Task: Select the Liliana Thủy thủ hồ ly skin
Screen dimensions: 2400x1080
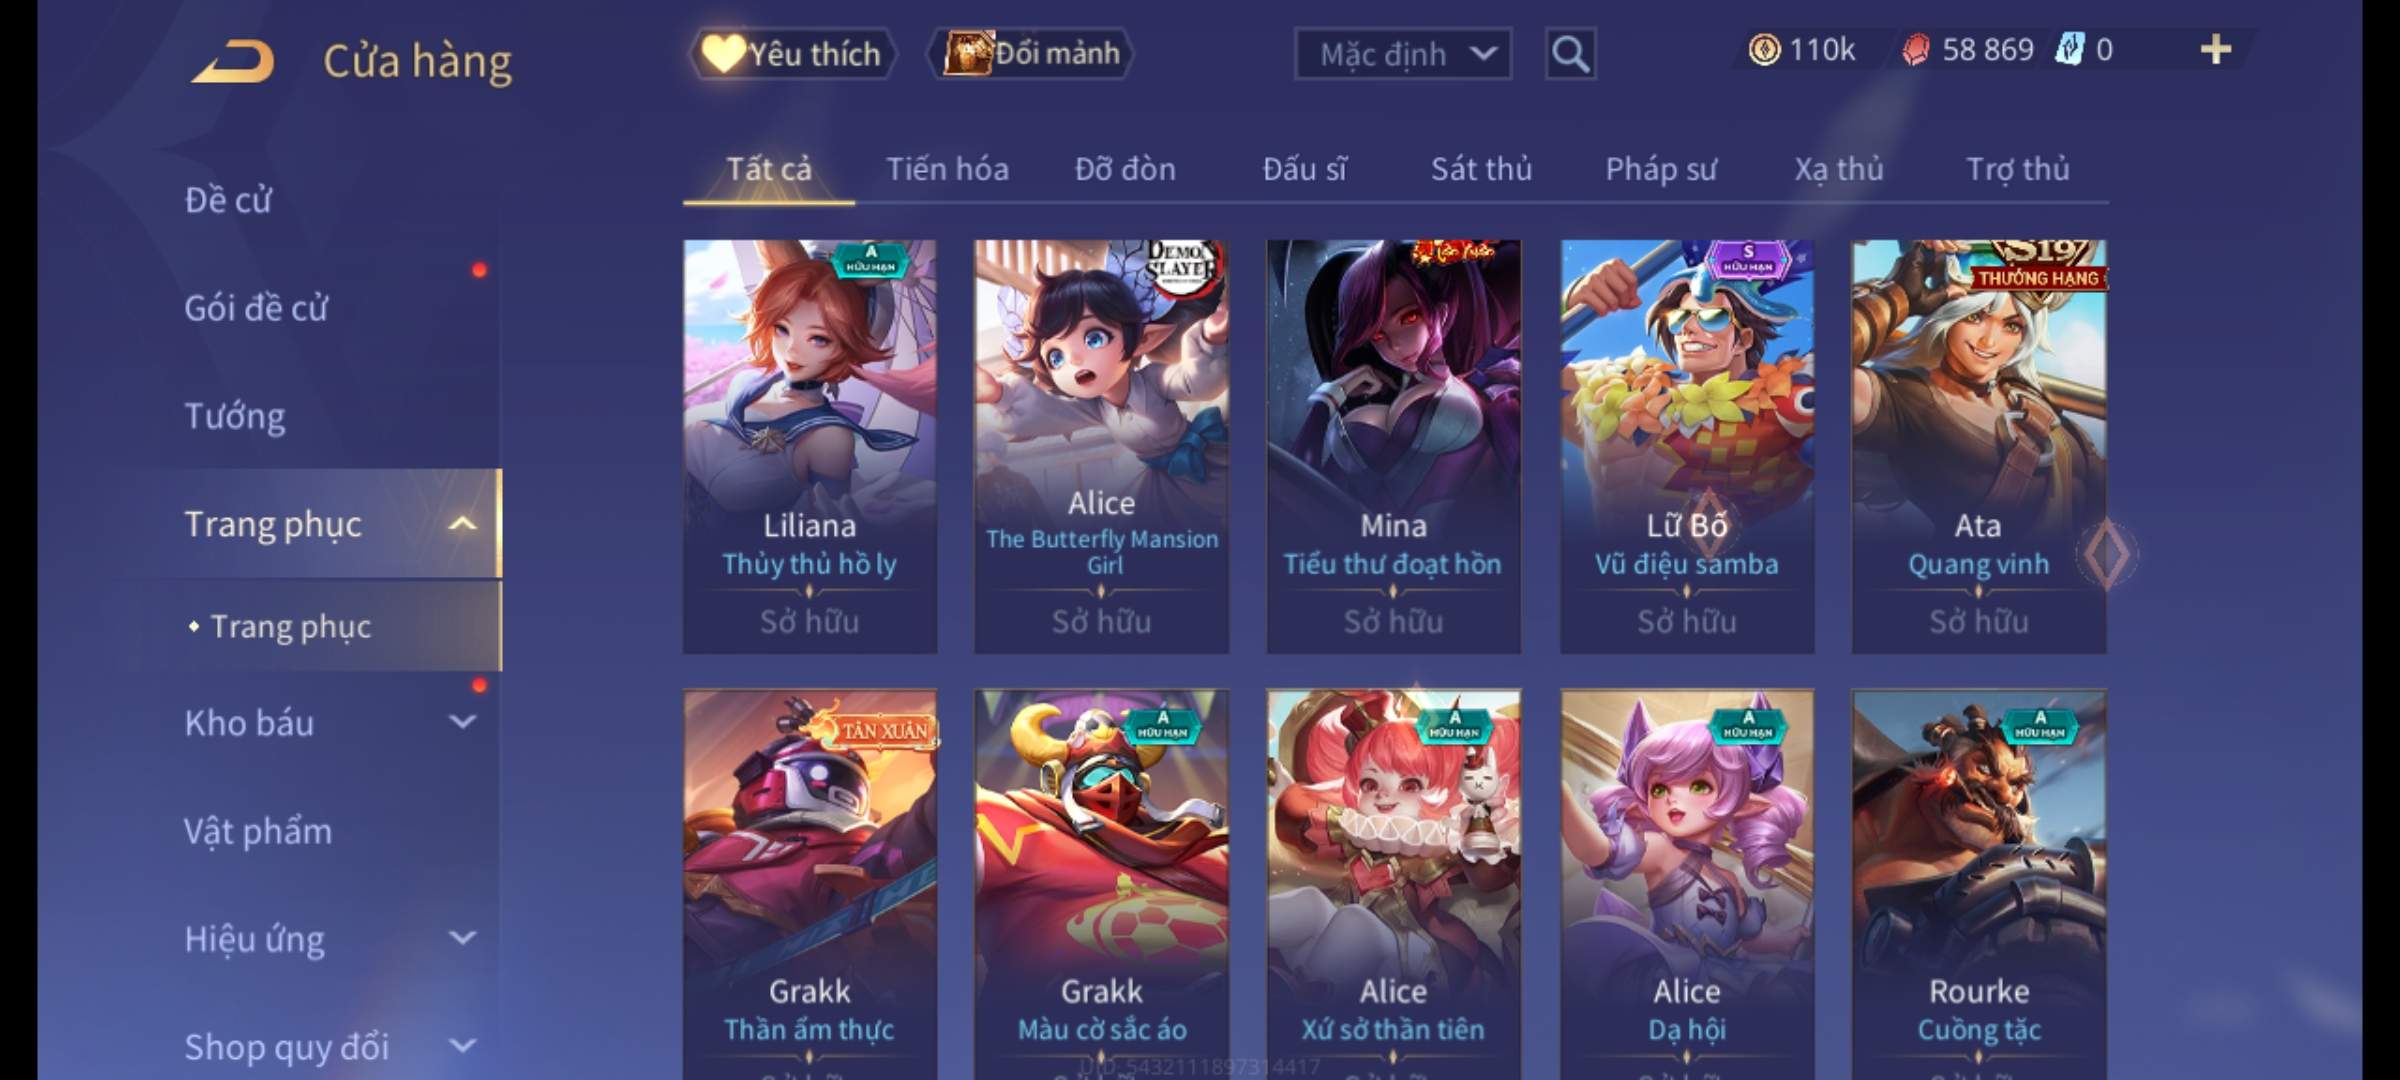Action: tap(810, 446)
